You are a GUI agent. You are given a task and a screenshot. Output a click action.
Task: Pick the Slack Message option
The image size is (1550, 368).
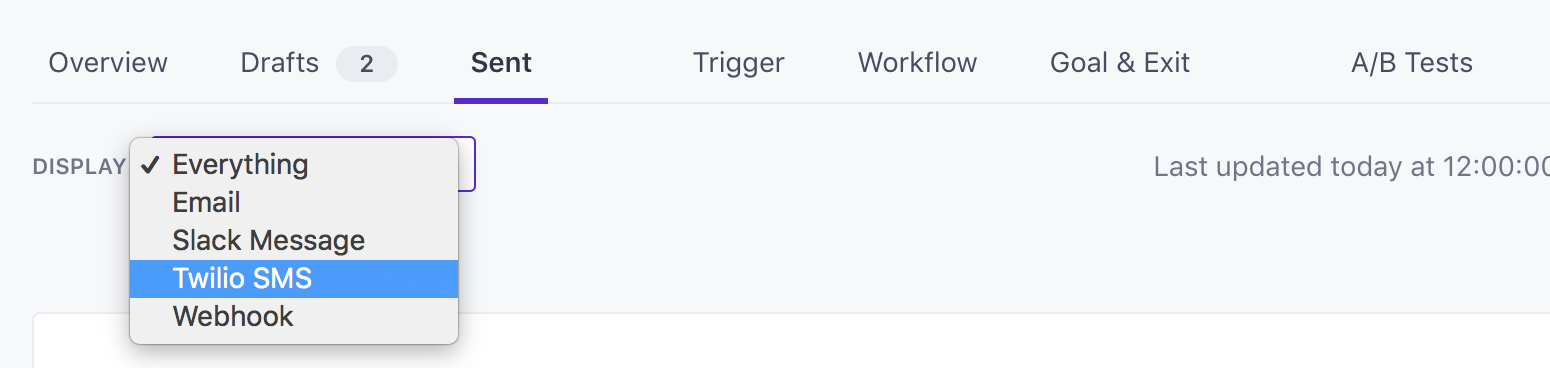click(294, 240)
